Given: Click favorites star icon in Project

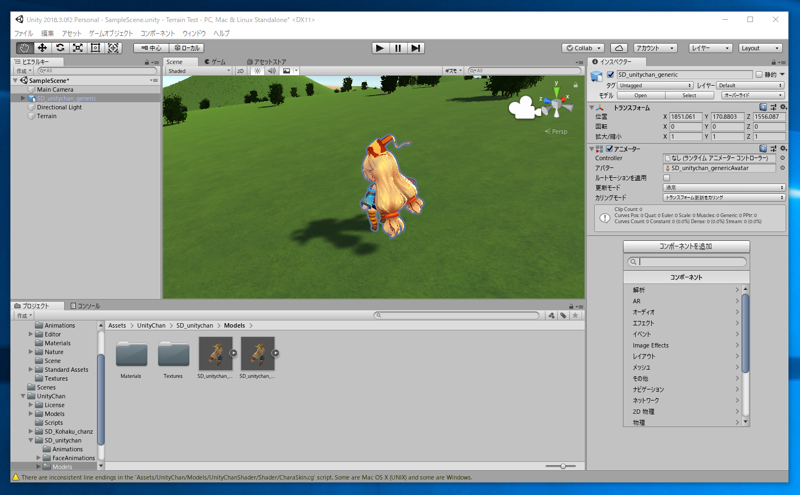Looking at the screenshot, I should tap(576, 315).
